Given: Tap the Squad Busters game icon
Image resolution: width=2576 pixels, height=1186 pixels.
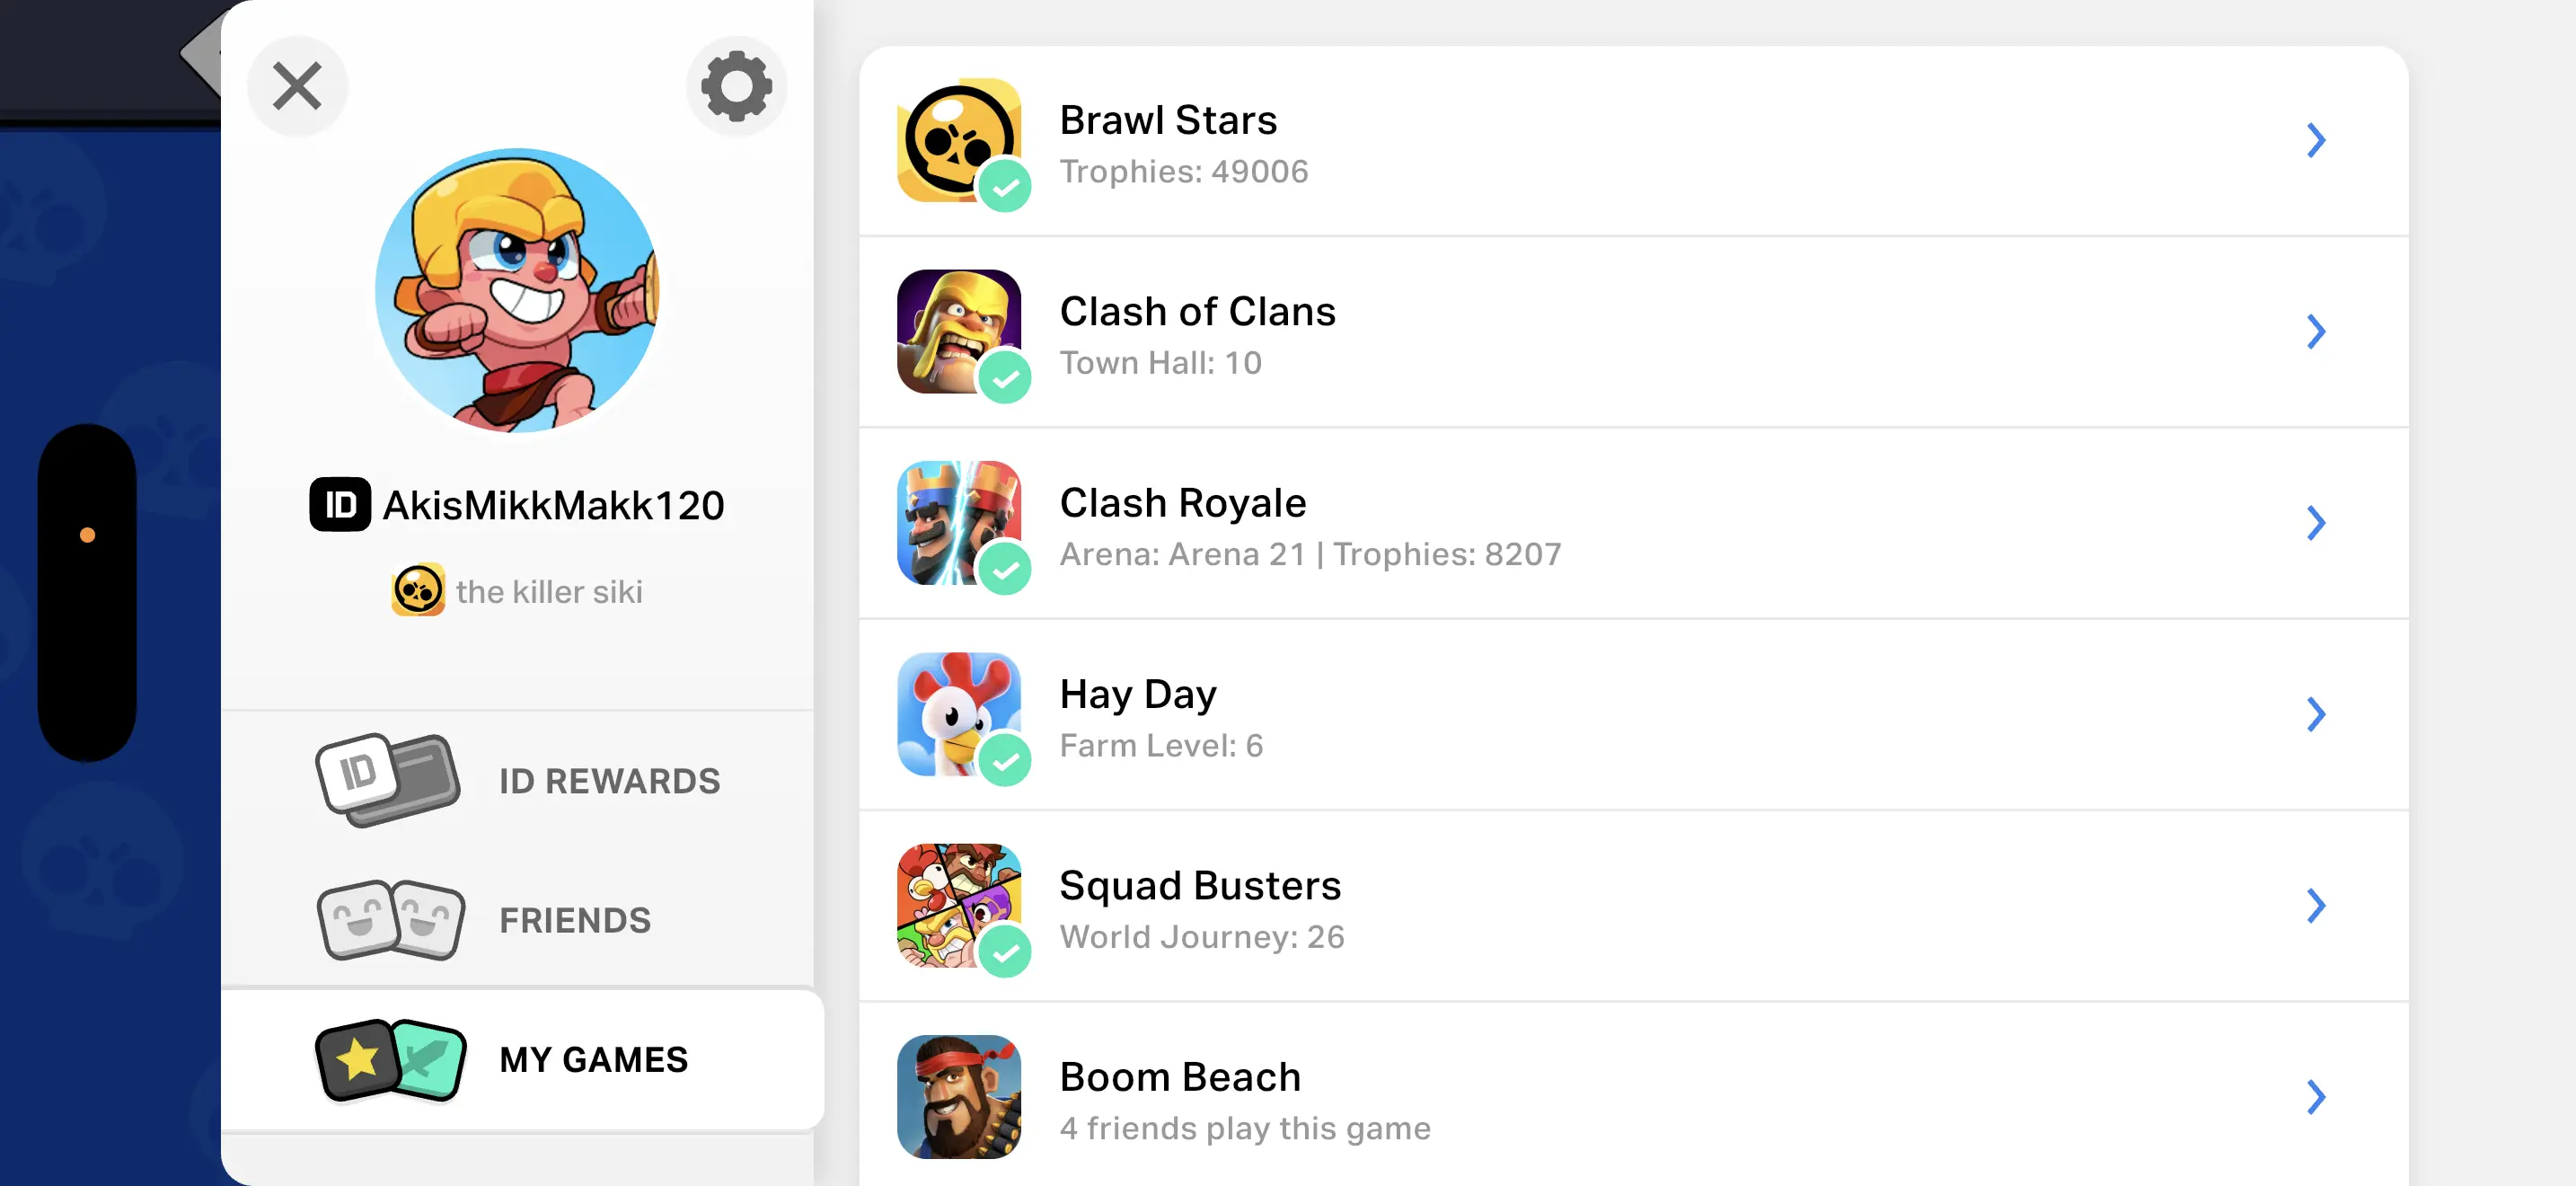Looking at the screenshot, I should 957,903.
